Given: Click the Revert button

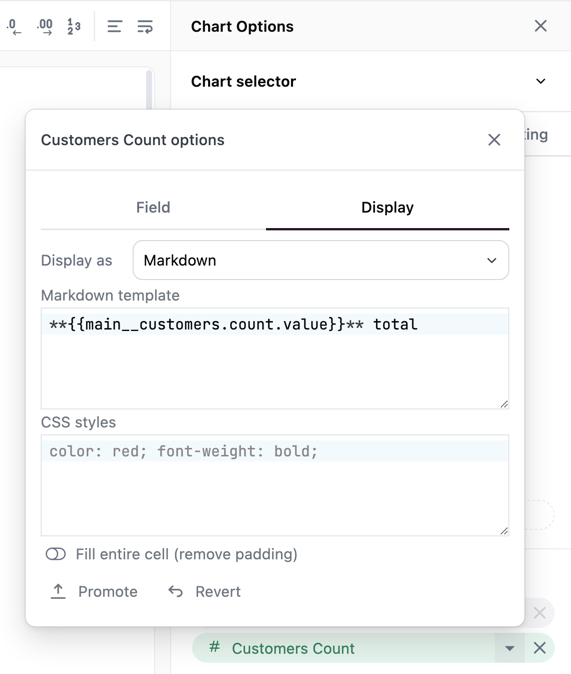Looking at the screenshot, I should tap(204, 591).
